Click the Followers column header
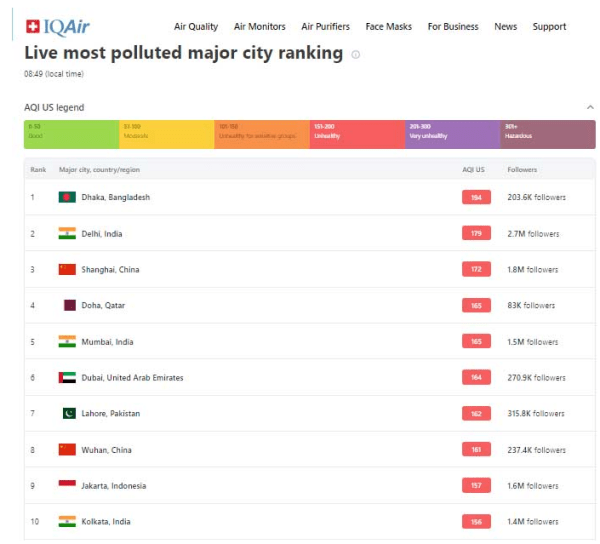600x544 pixels. tap(522, 169)
